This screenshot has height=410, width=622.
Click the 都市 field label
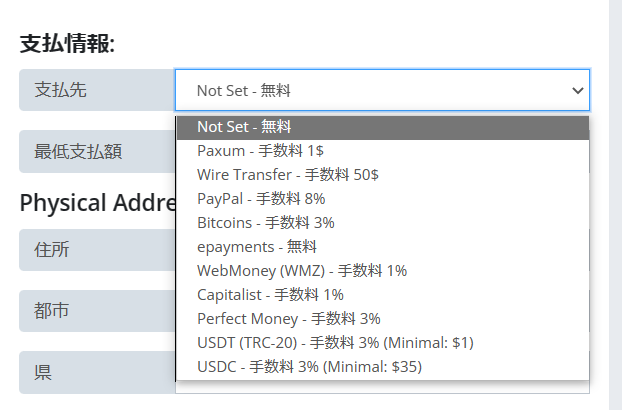click(52, 311)
